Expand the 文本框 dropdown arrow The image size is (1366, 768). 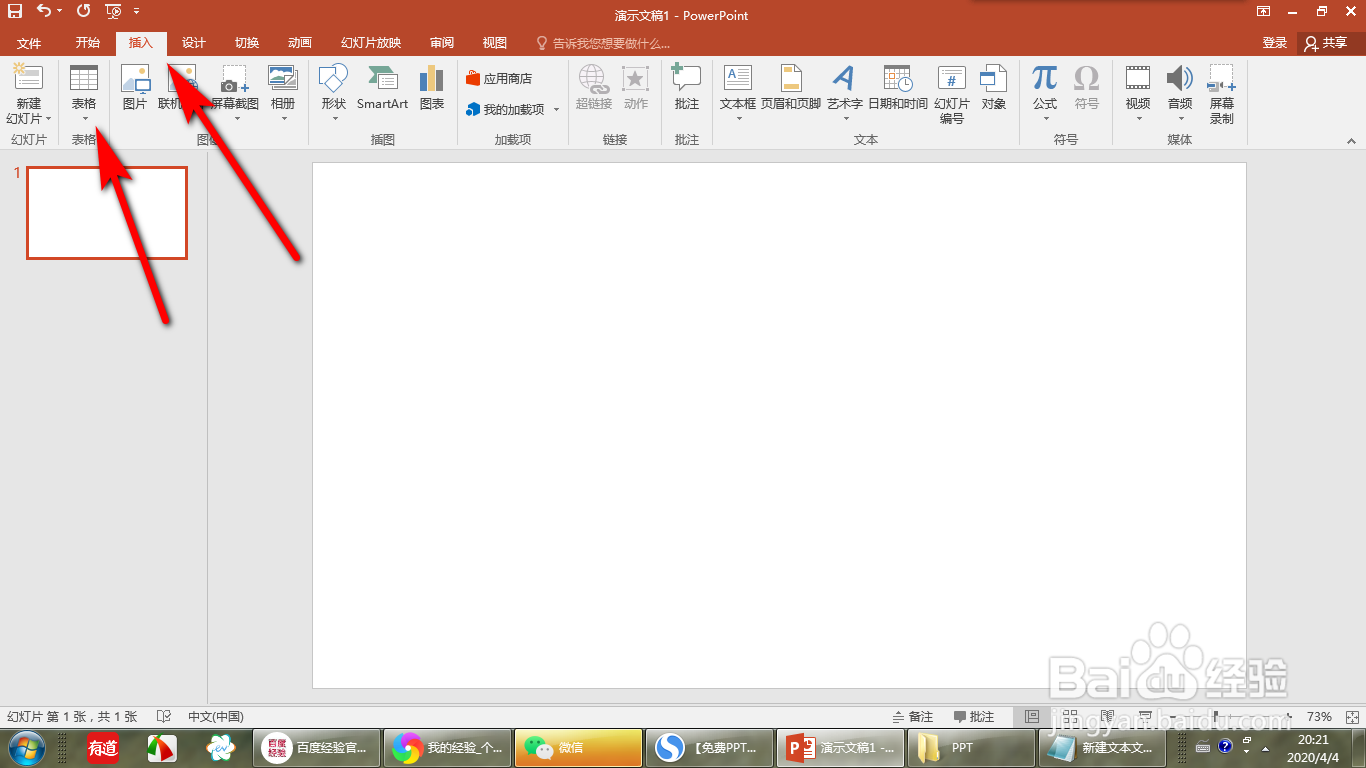tap(738, 119)
